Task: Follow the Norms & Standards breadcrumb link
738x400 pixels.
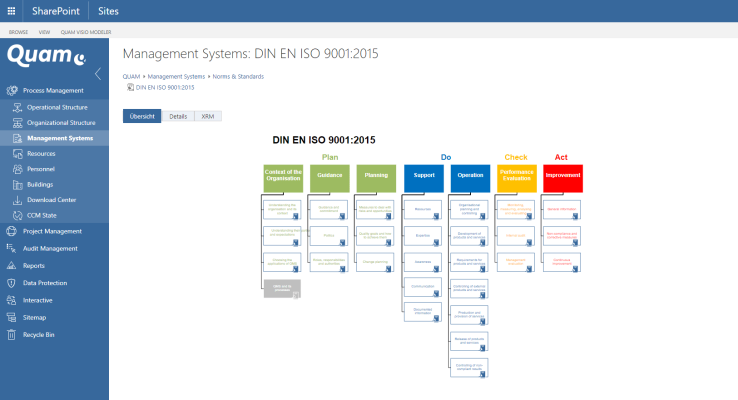Action: coord(239,76)
